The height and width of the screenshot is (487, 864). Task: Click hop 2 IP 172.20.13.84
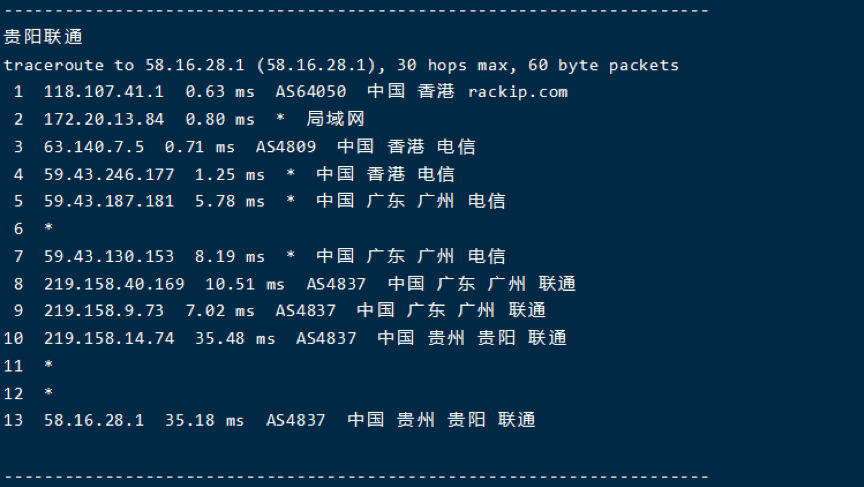[x=104, y=119]
